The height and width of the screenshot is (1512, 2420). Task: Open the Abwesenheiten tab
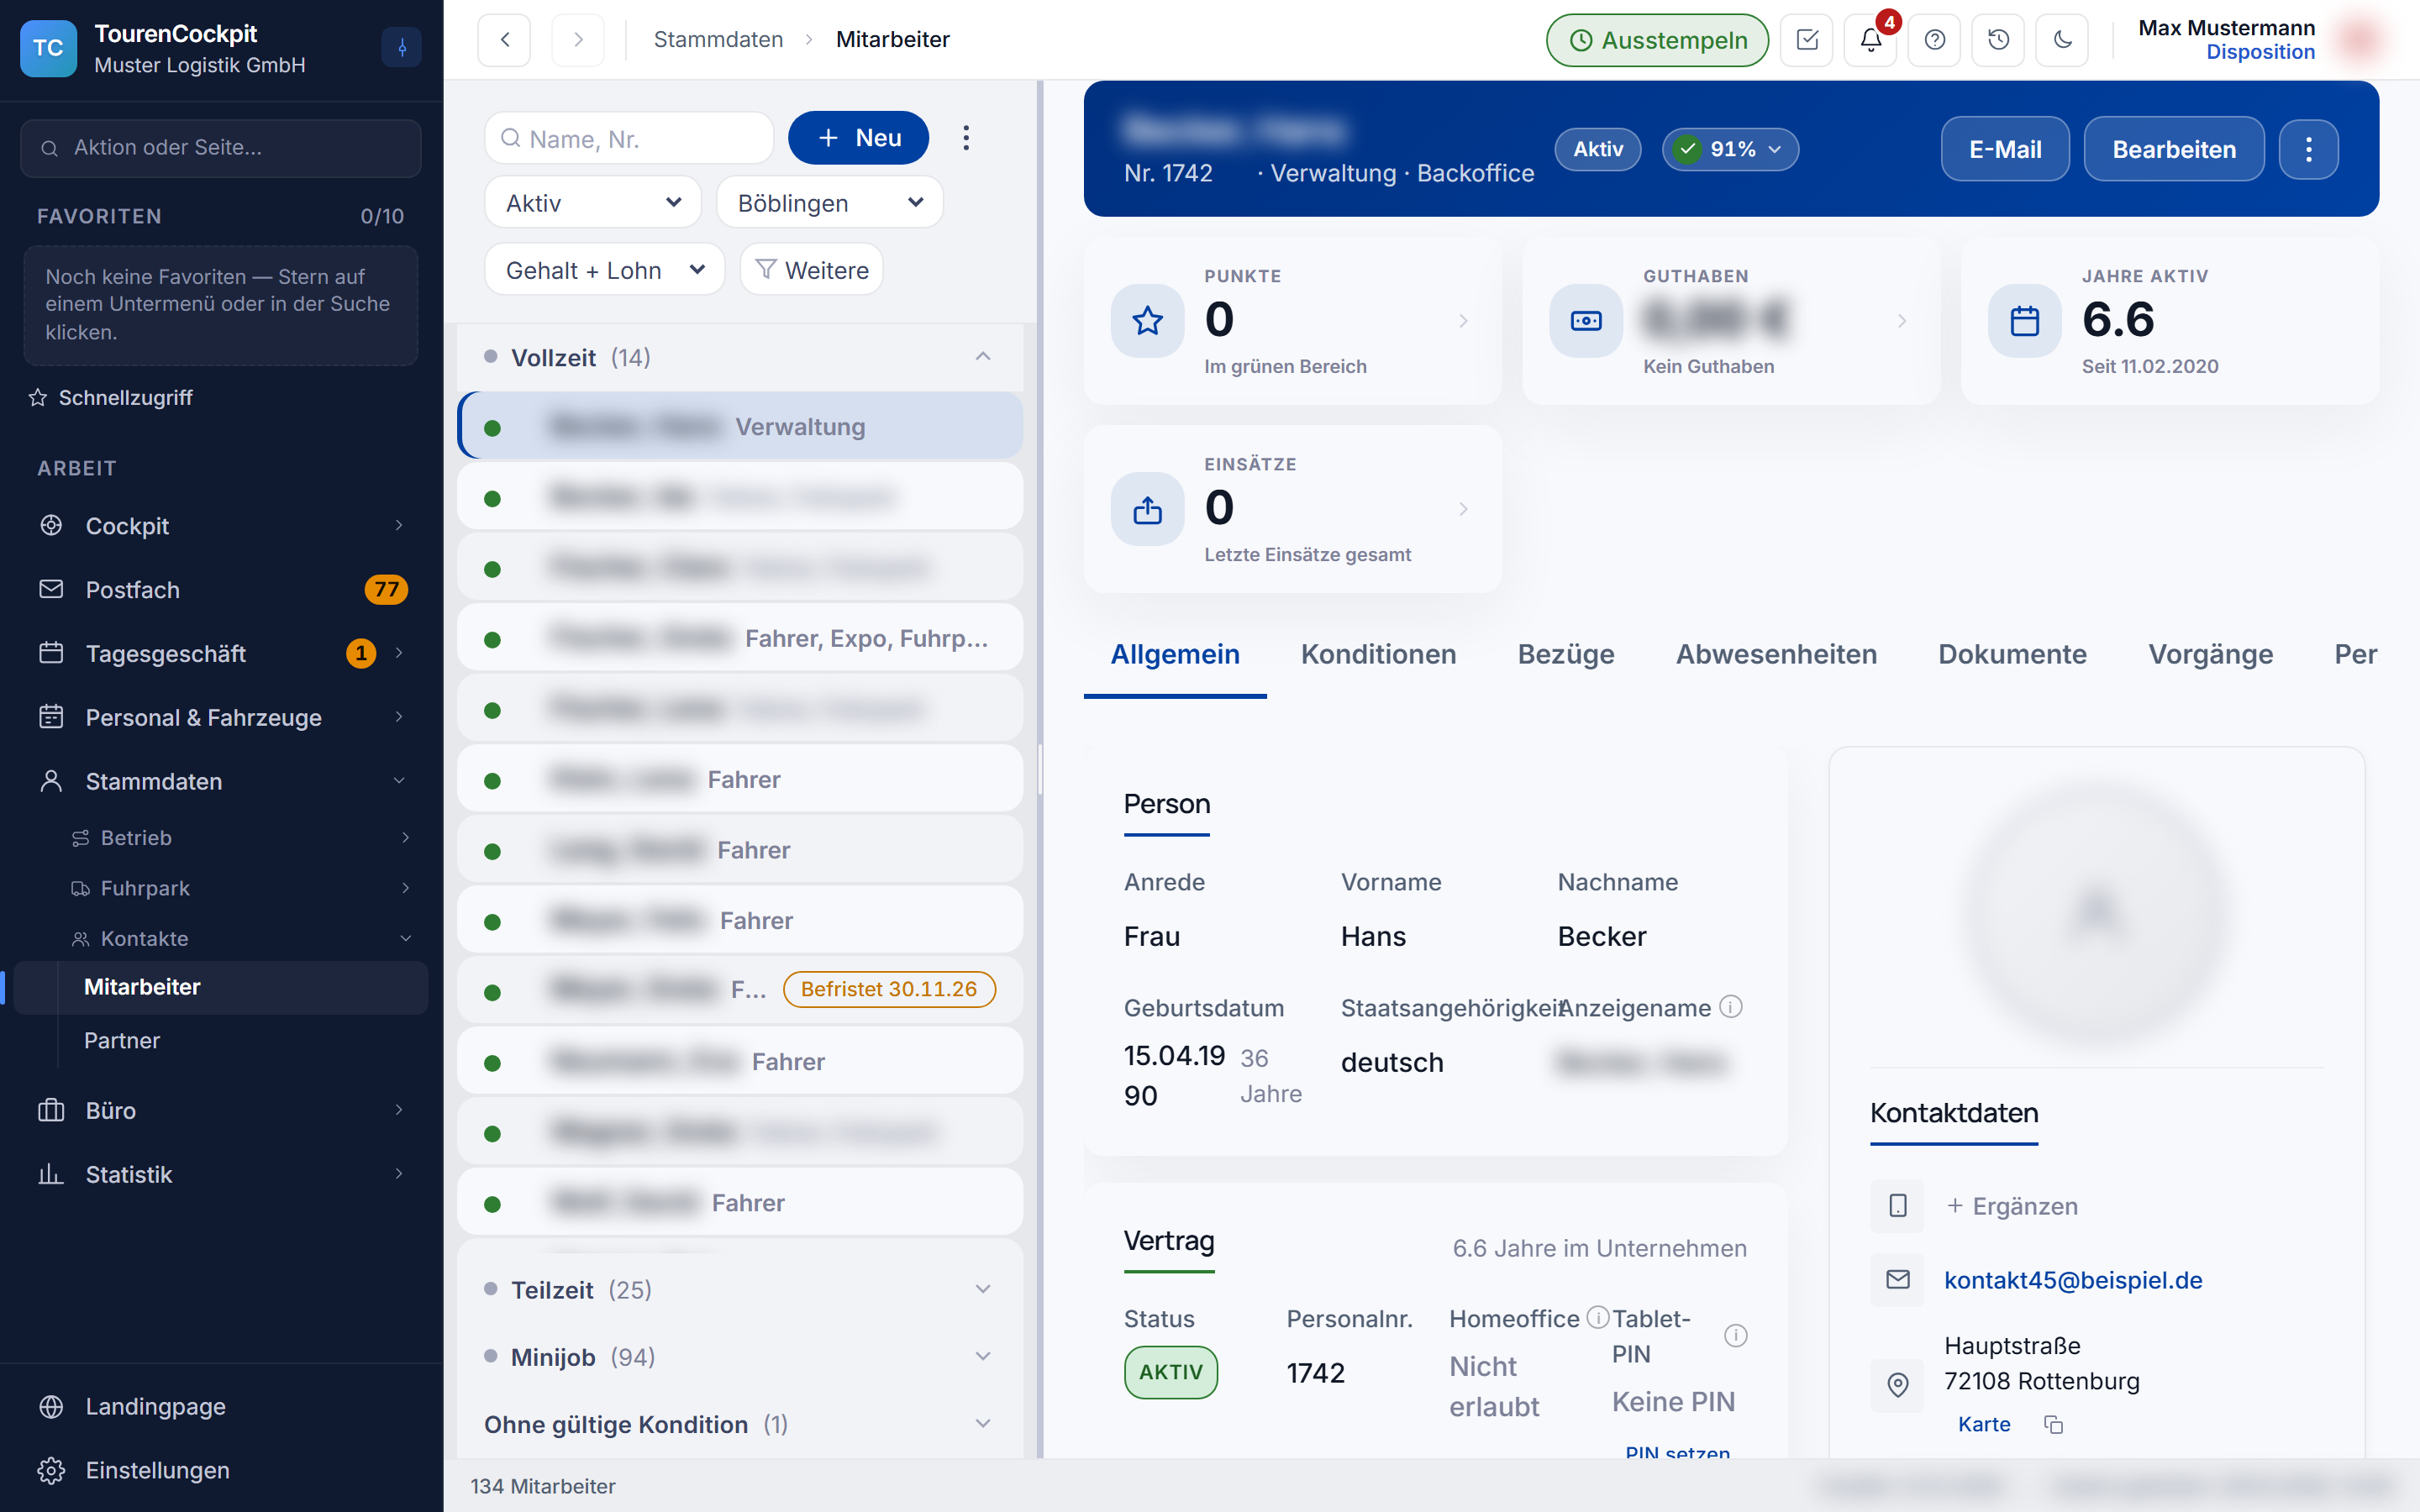click(1776, 654)
